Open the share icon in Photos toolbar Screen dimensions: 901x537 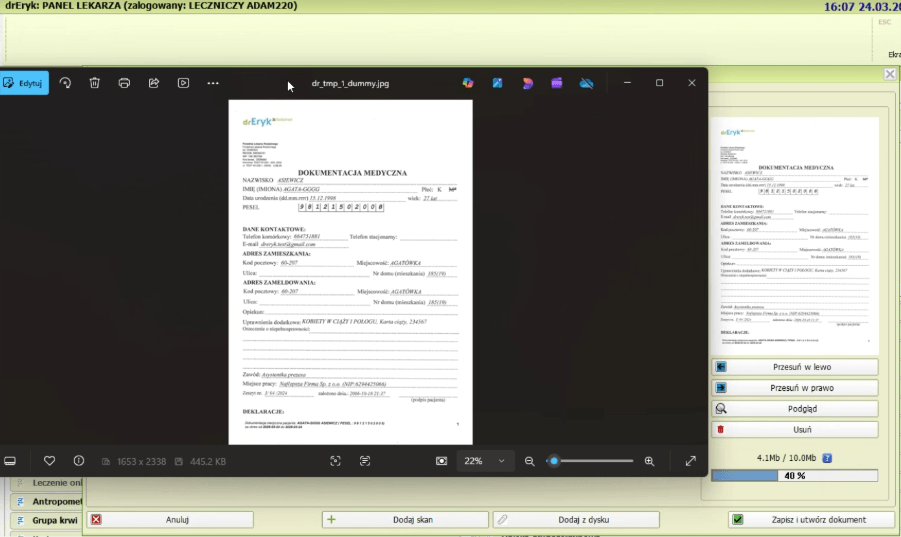pos(154,83)
